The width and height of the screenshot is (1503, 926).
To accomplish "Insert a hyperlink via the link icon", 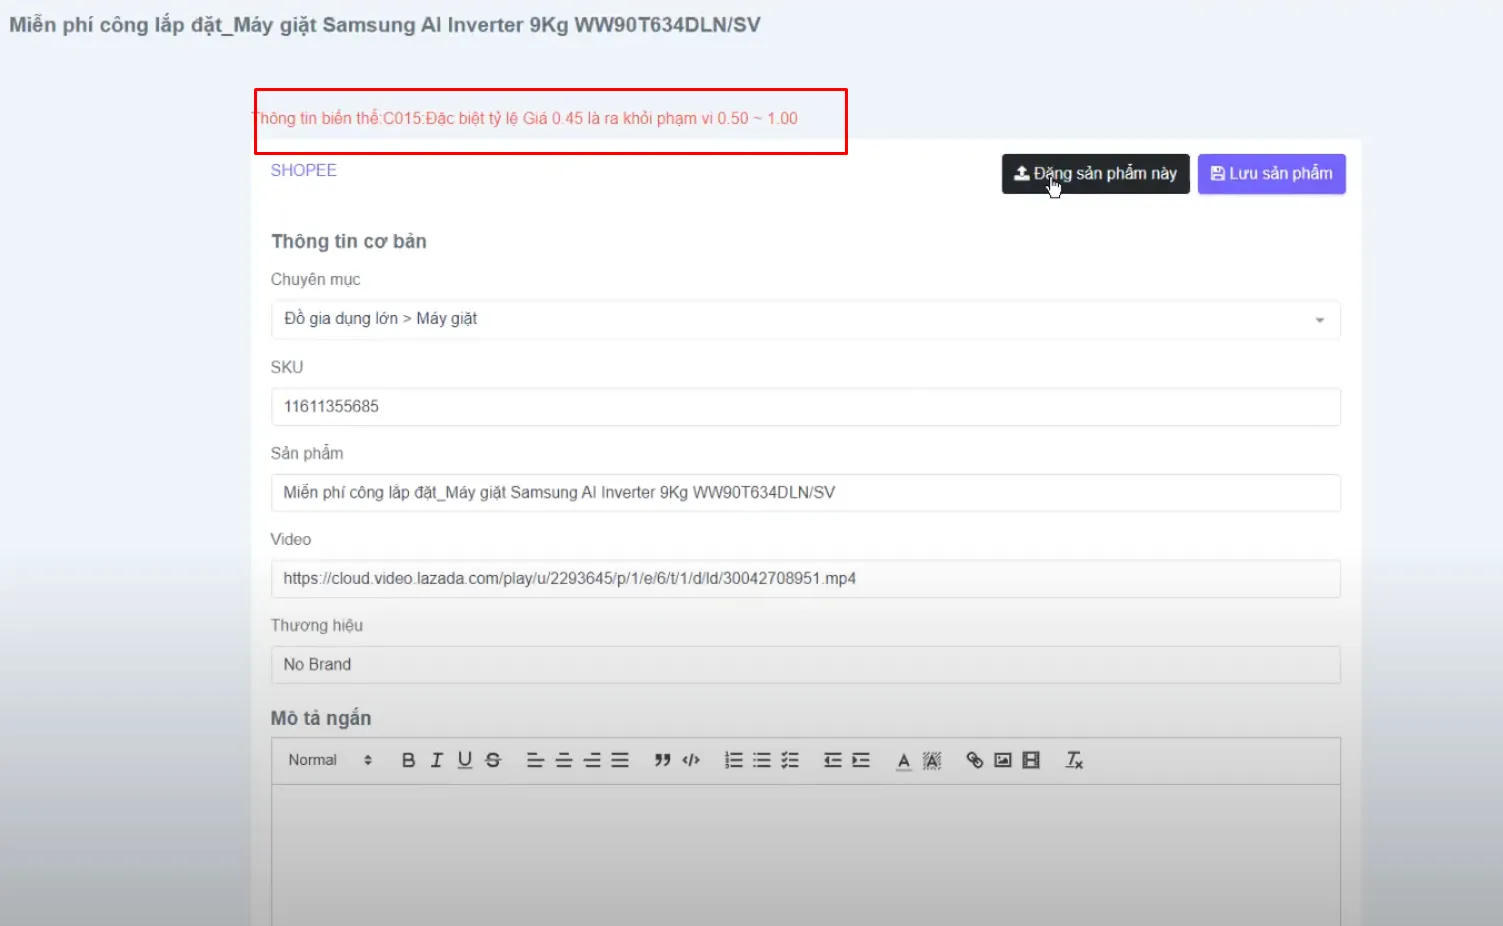I will tap(974, 761).
